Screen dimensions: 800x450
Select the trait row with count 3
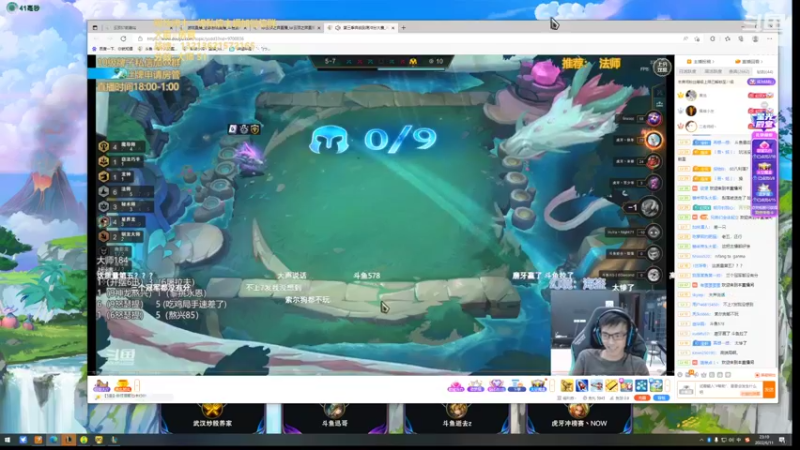point(126,207)
